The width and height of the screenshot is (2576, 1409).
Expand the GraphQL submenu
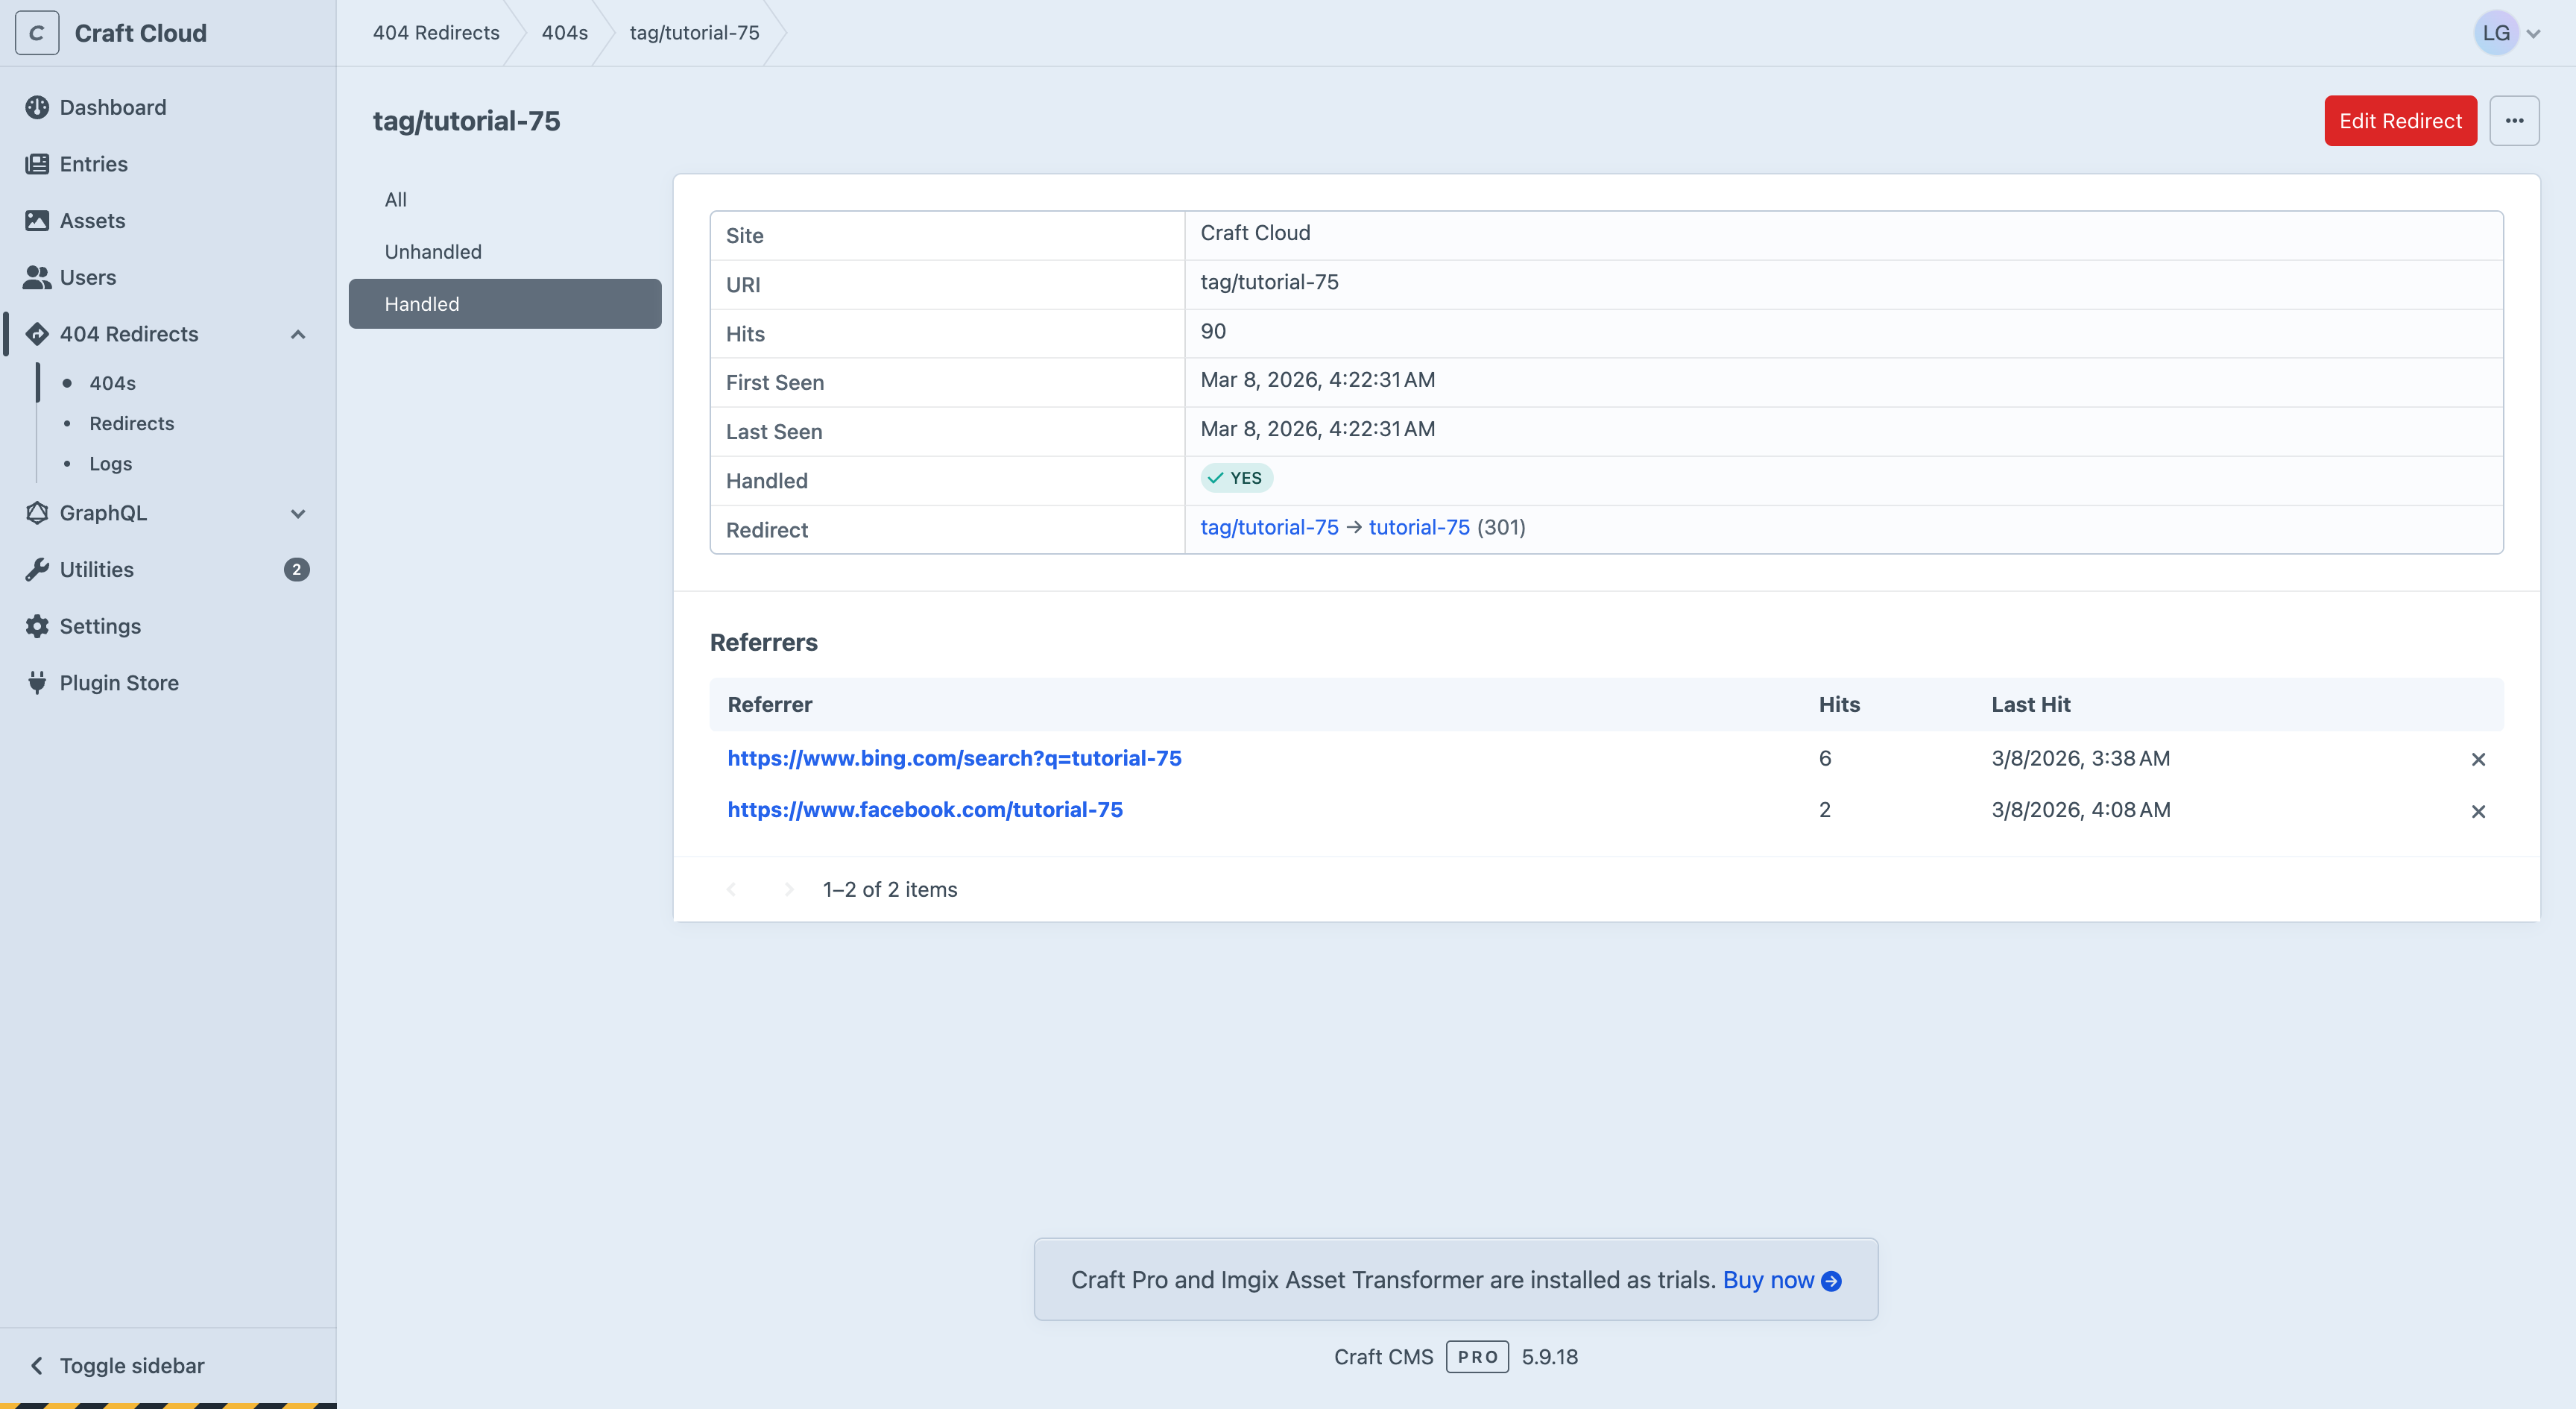pyautogui.click(x=298, y=513)
